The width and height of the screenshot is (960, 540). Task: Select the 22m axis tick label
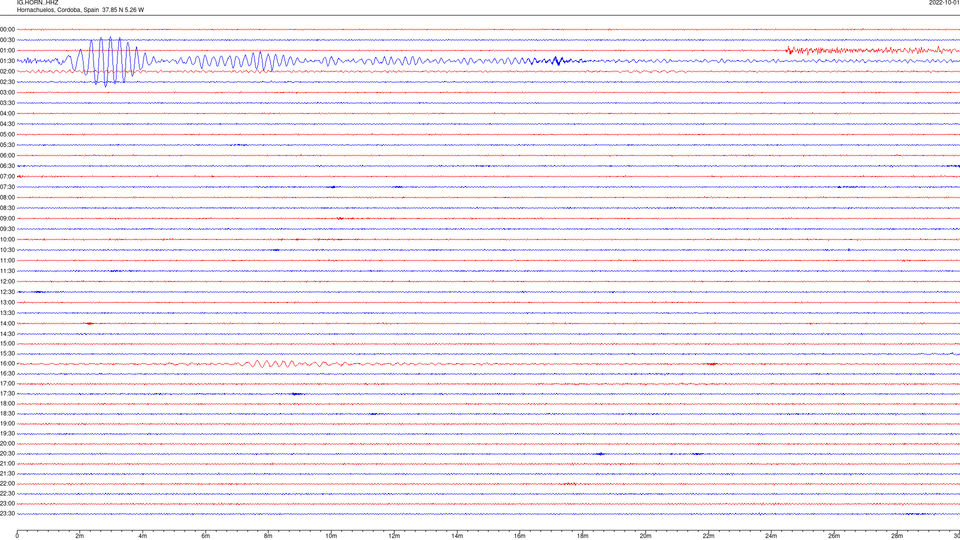[x=708, y=536]
